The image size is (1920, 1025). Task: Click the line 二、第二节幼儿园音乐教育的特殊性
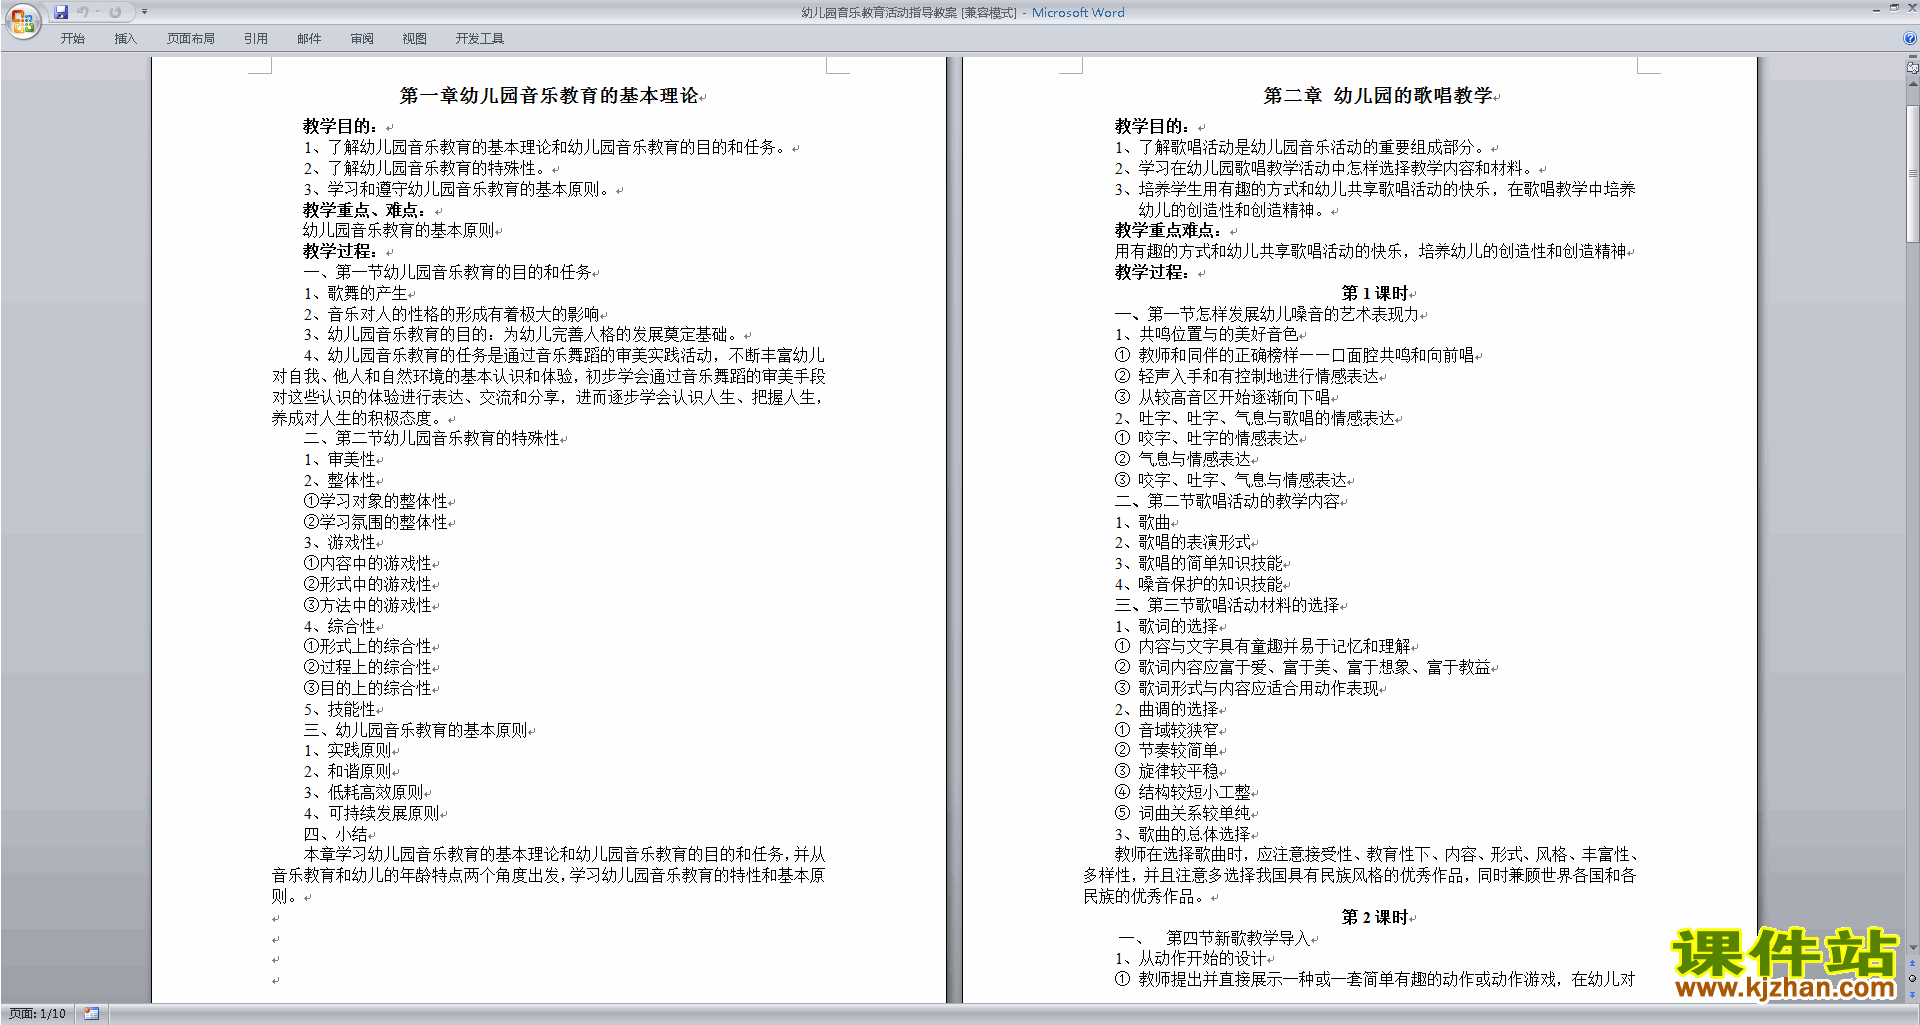(x=432, y=439)
